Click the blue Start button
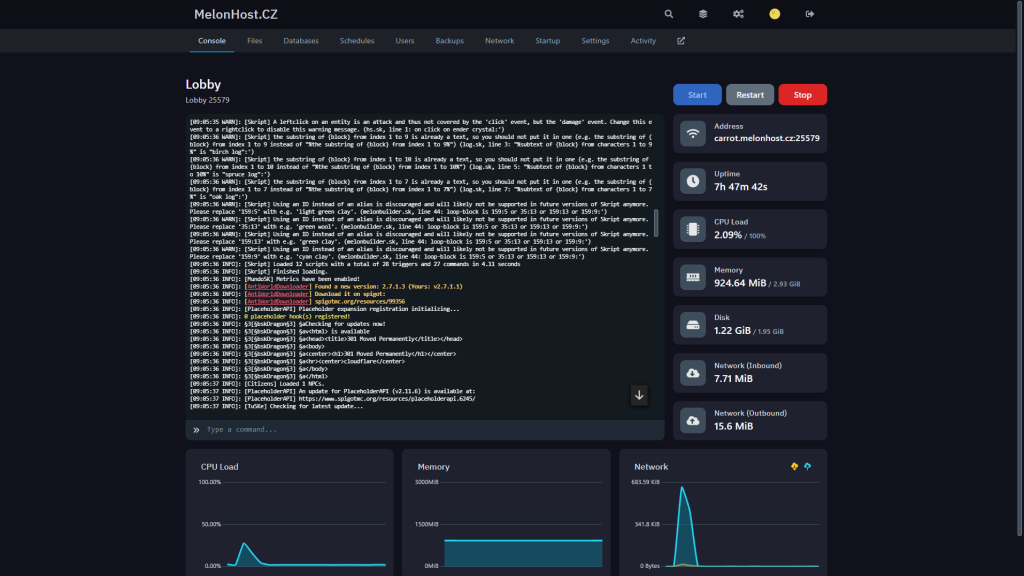Viewport: 1024px width, 576px height. pyautogui.click(x=697, y=95)
